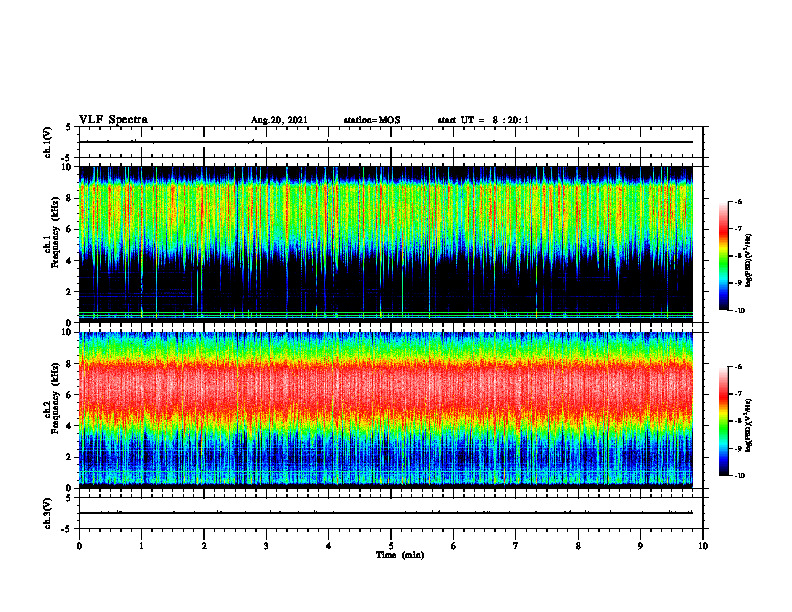This screenshot has width=792, height=612.
Task: Click the time axis tick label "6"
Action: point(454,546)
